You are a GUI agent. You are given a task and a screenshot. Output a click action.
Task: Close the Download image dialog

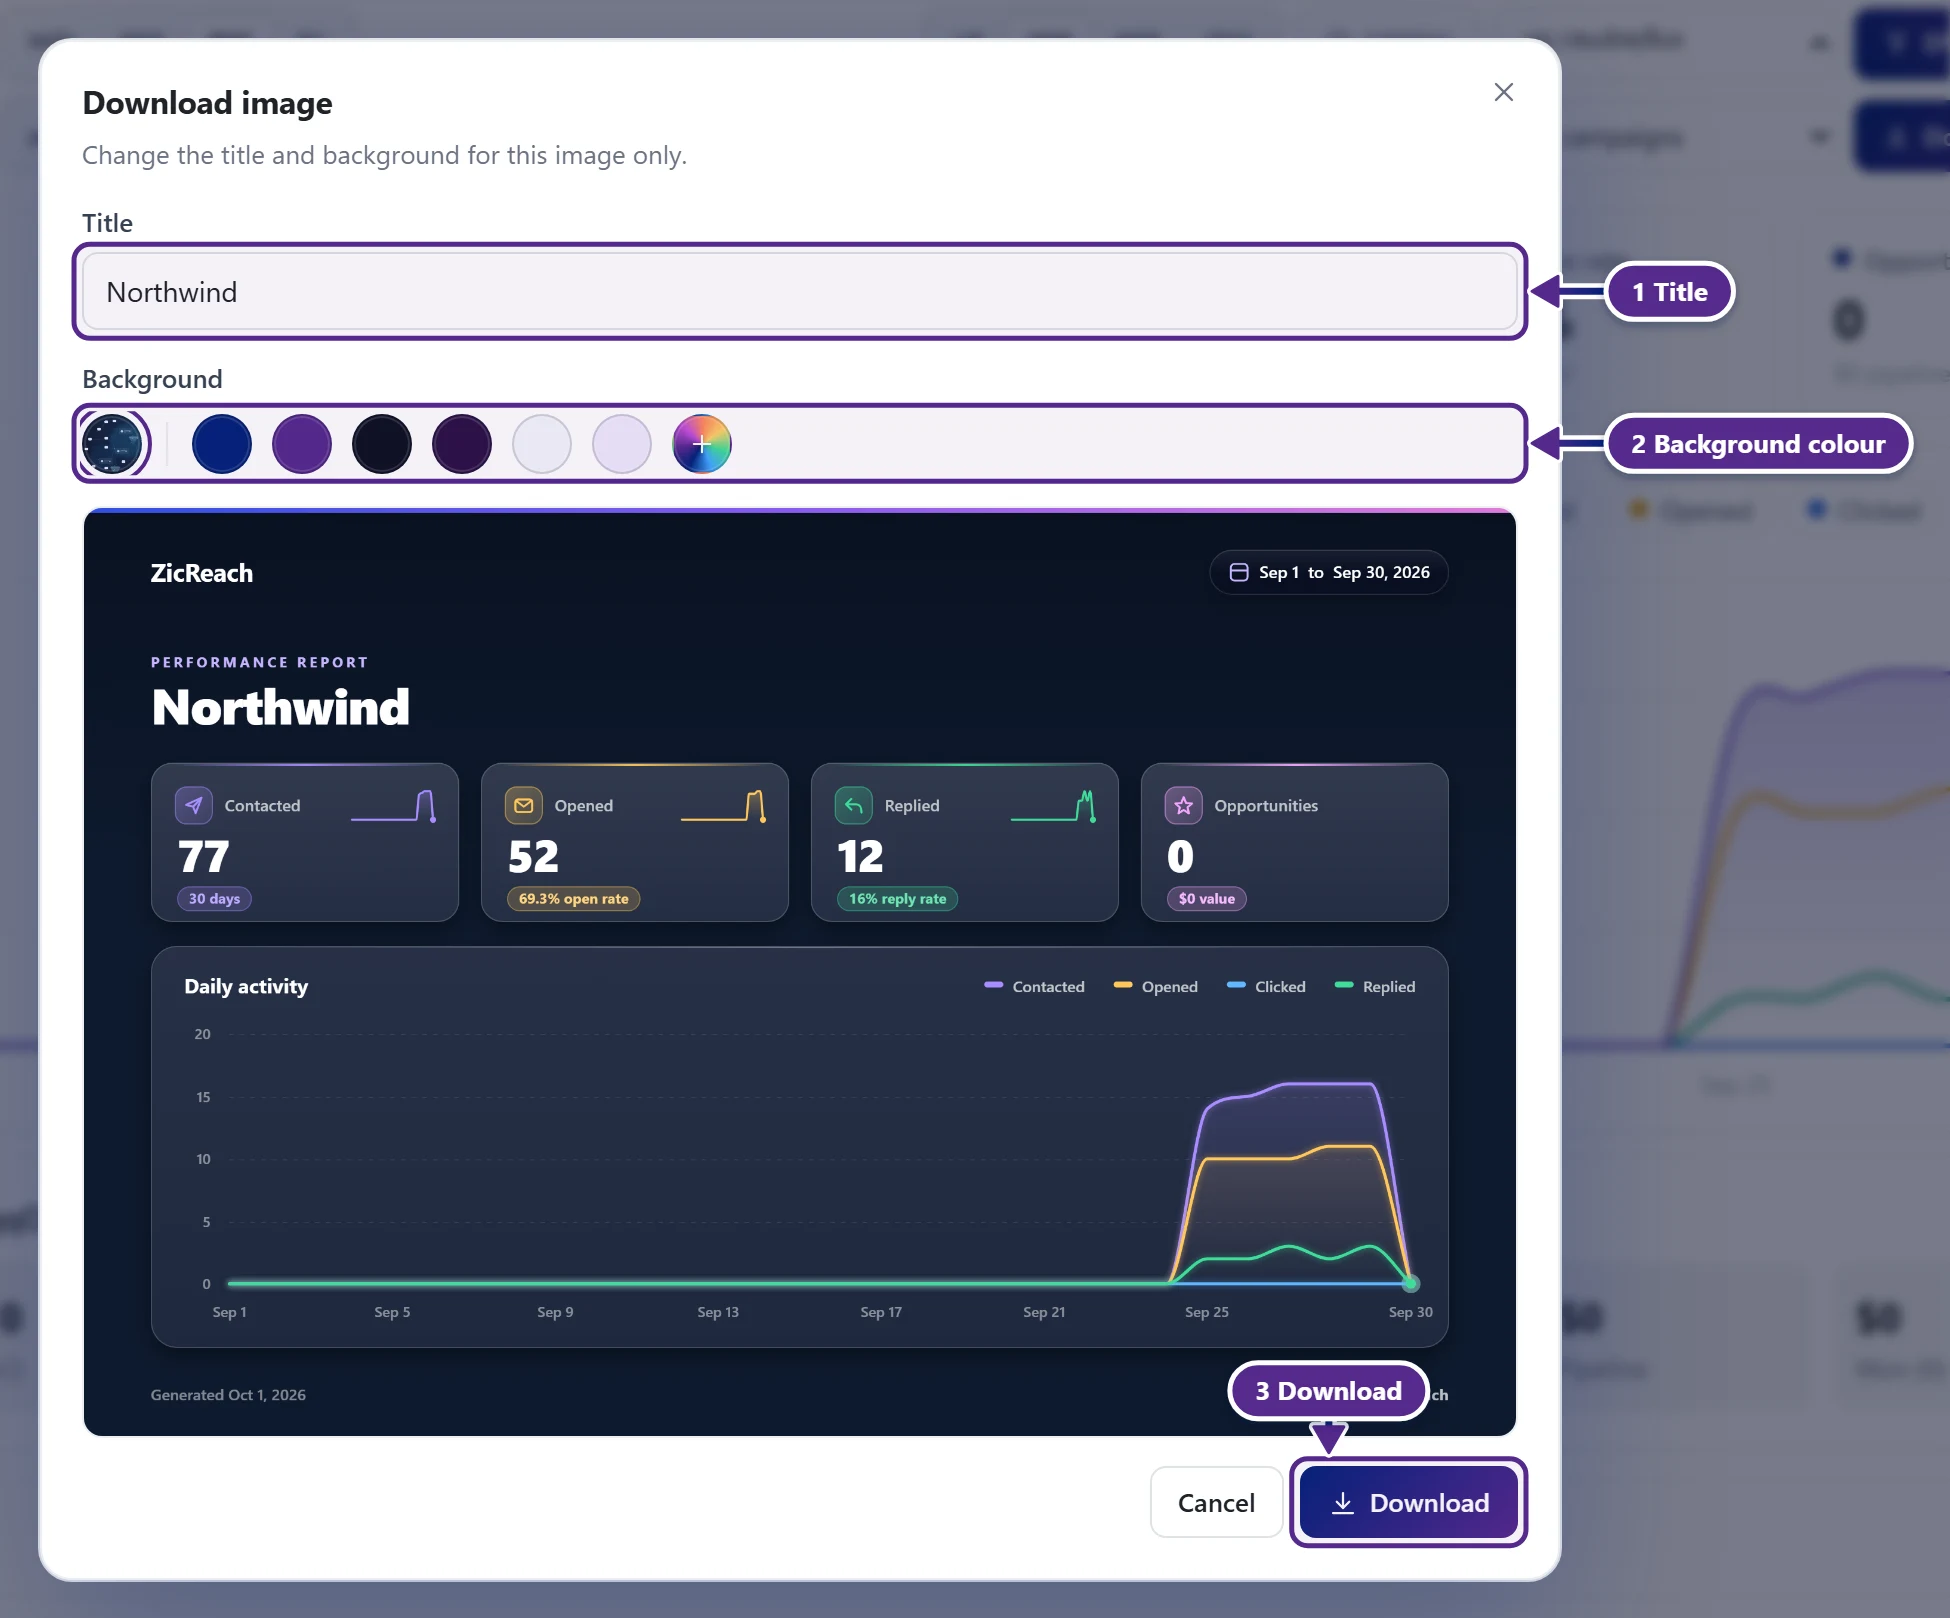[x=1503, y=92]
